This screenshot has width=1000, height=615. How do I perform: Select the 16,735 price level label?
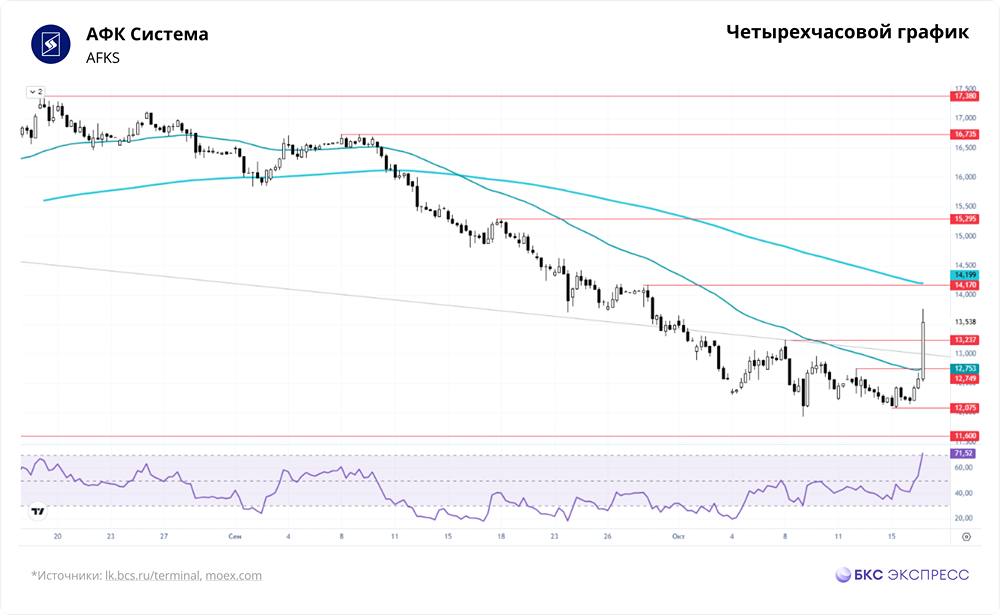click(x=965, y=134)
